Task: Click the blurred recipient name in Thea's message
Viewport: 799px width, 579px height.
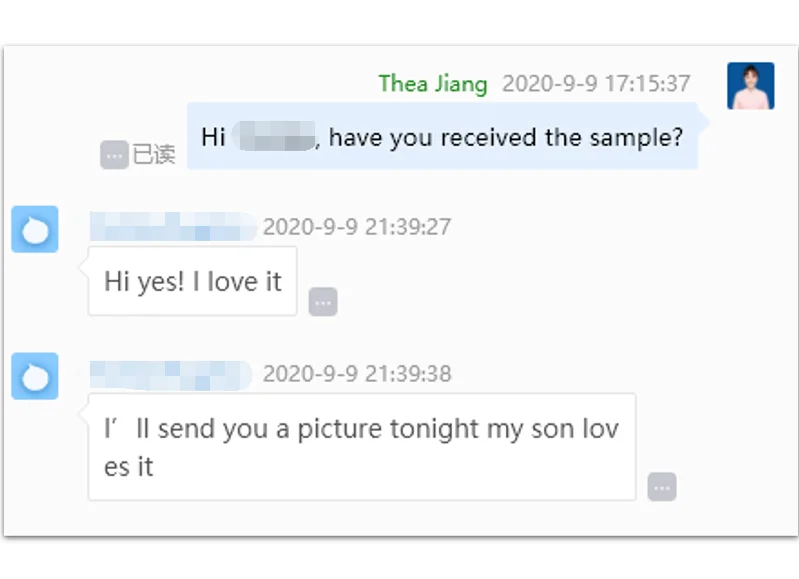Action: click(273, 137)
